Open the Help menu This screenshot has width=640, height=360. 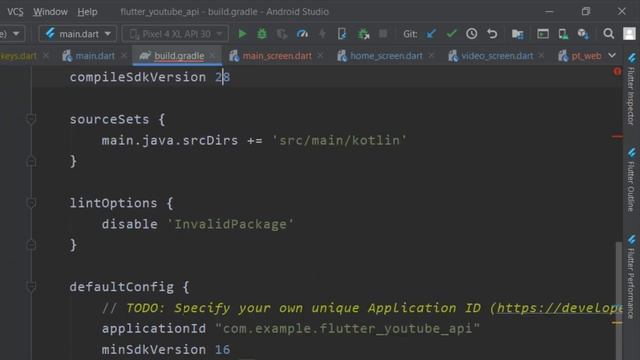(87, 12)
